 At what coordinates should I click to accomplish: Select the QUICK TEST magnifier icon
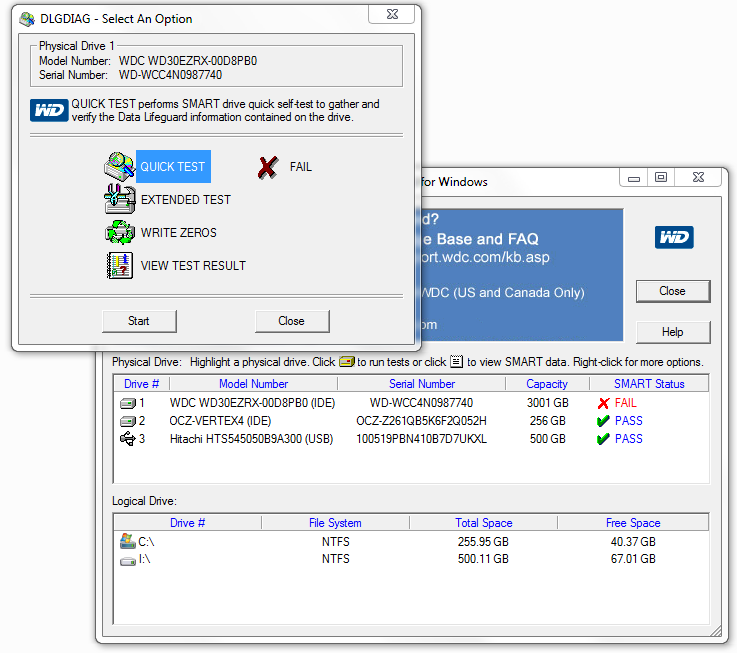(119, 166)
